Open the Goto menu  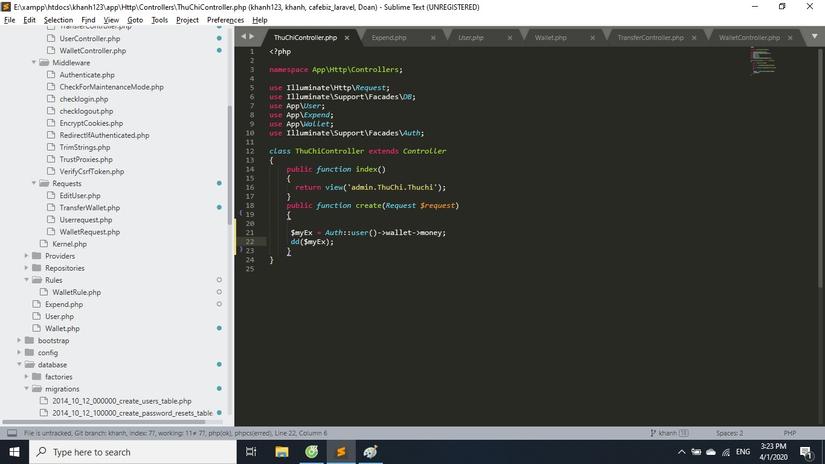click(135, 20)
